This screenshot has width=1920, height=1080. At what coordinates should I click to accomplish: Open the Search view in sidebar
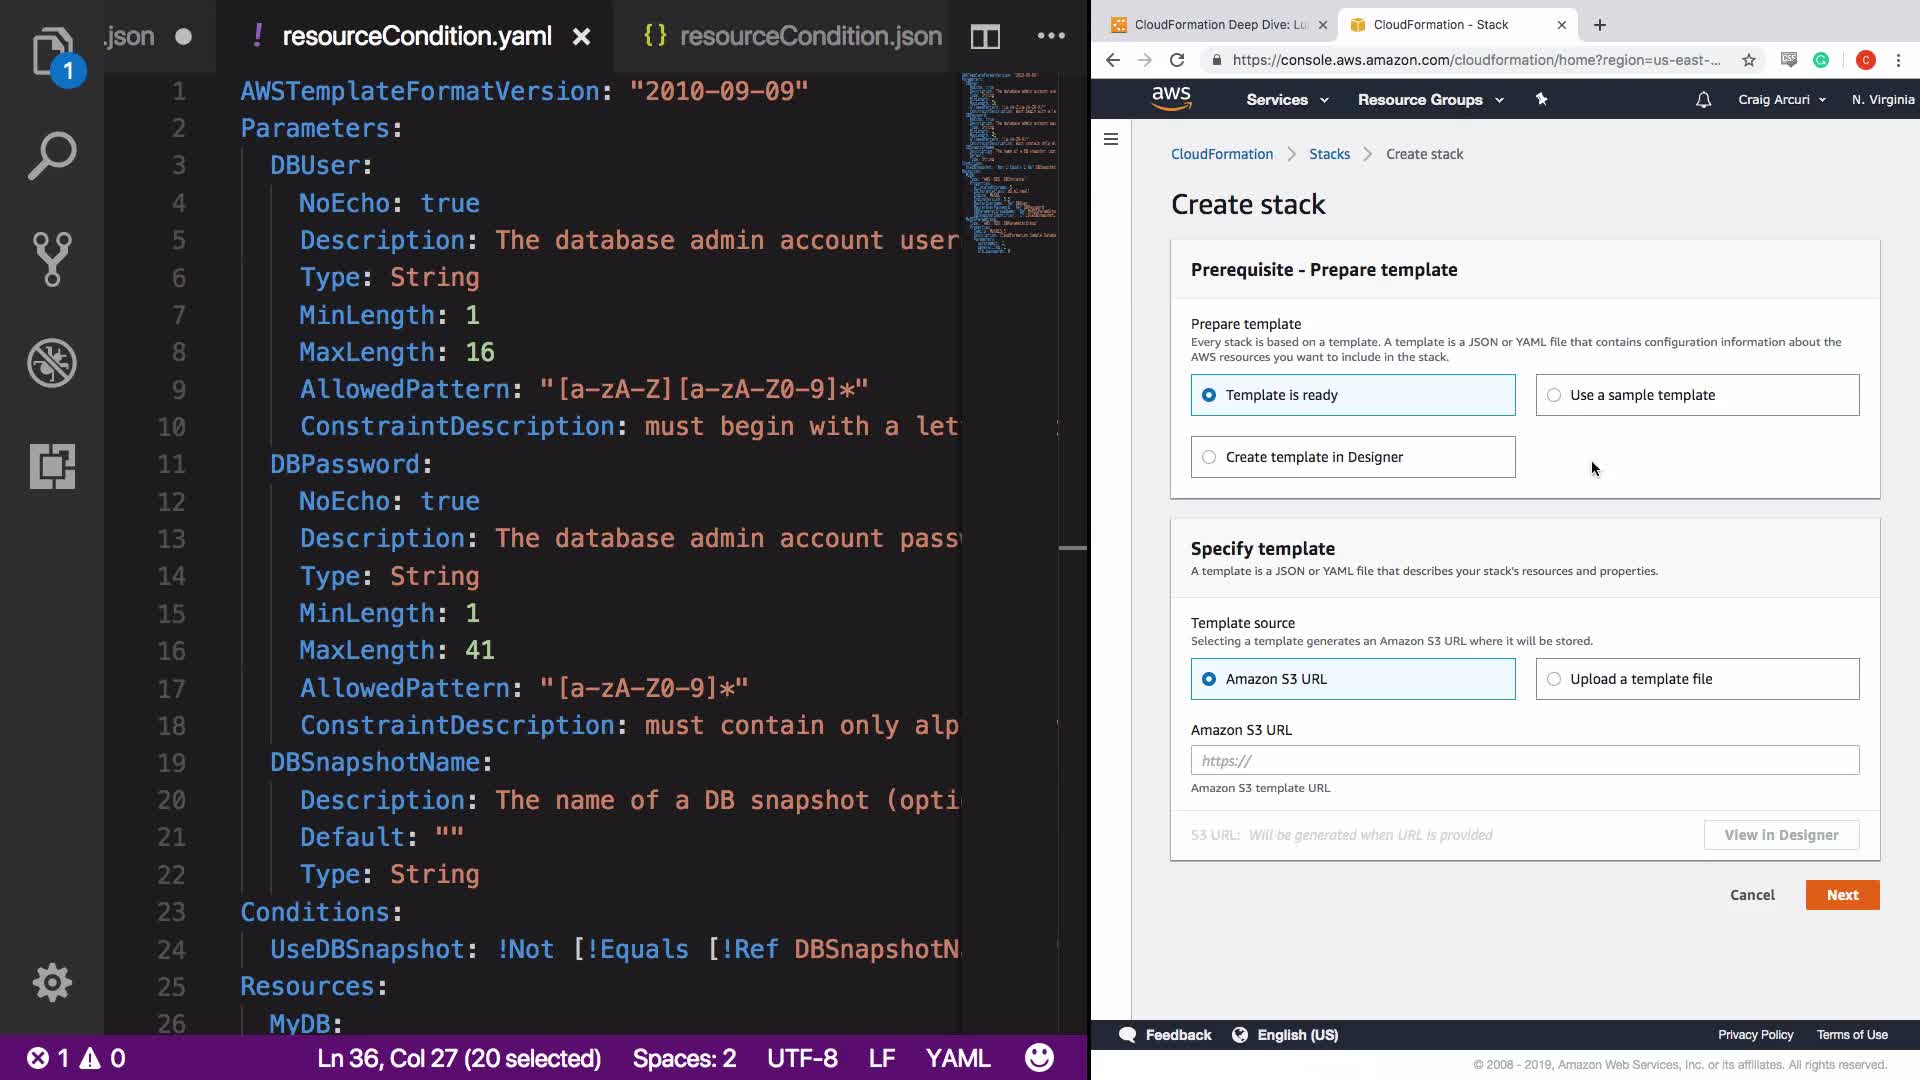coord(52,156)
